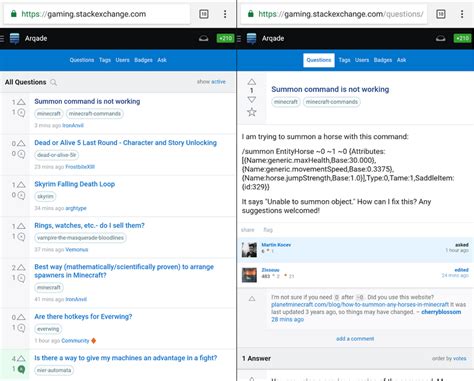The image size is (474, 381).
Task: Open Rings, watches, etc. - do I sell them?
Action: (89, 225)
